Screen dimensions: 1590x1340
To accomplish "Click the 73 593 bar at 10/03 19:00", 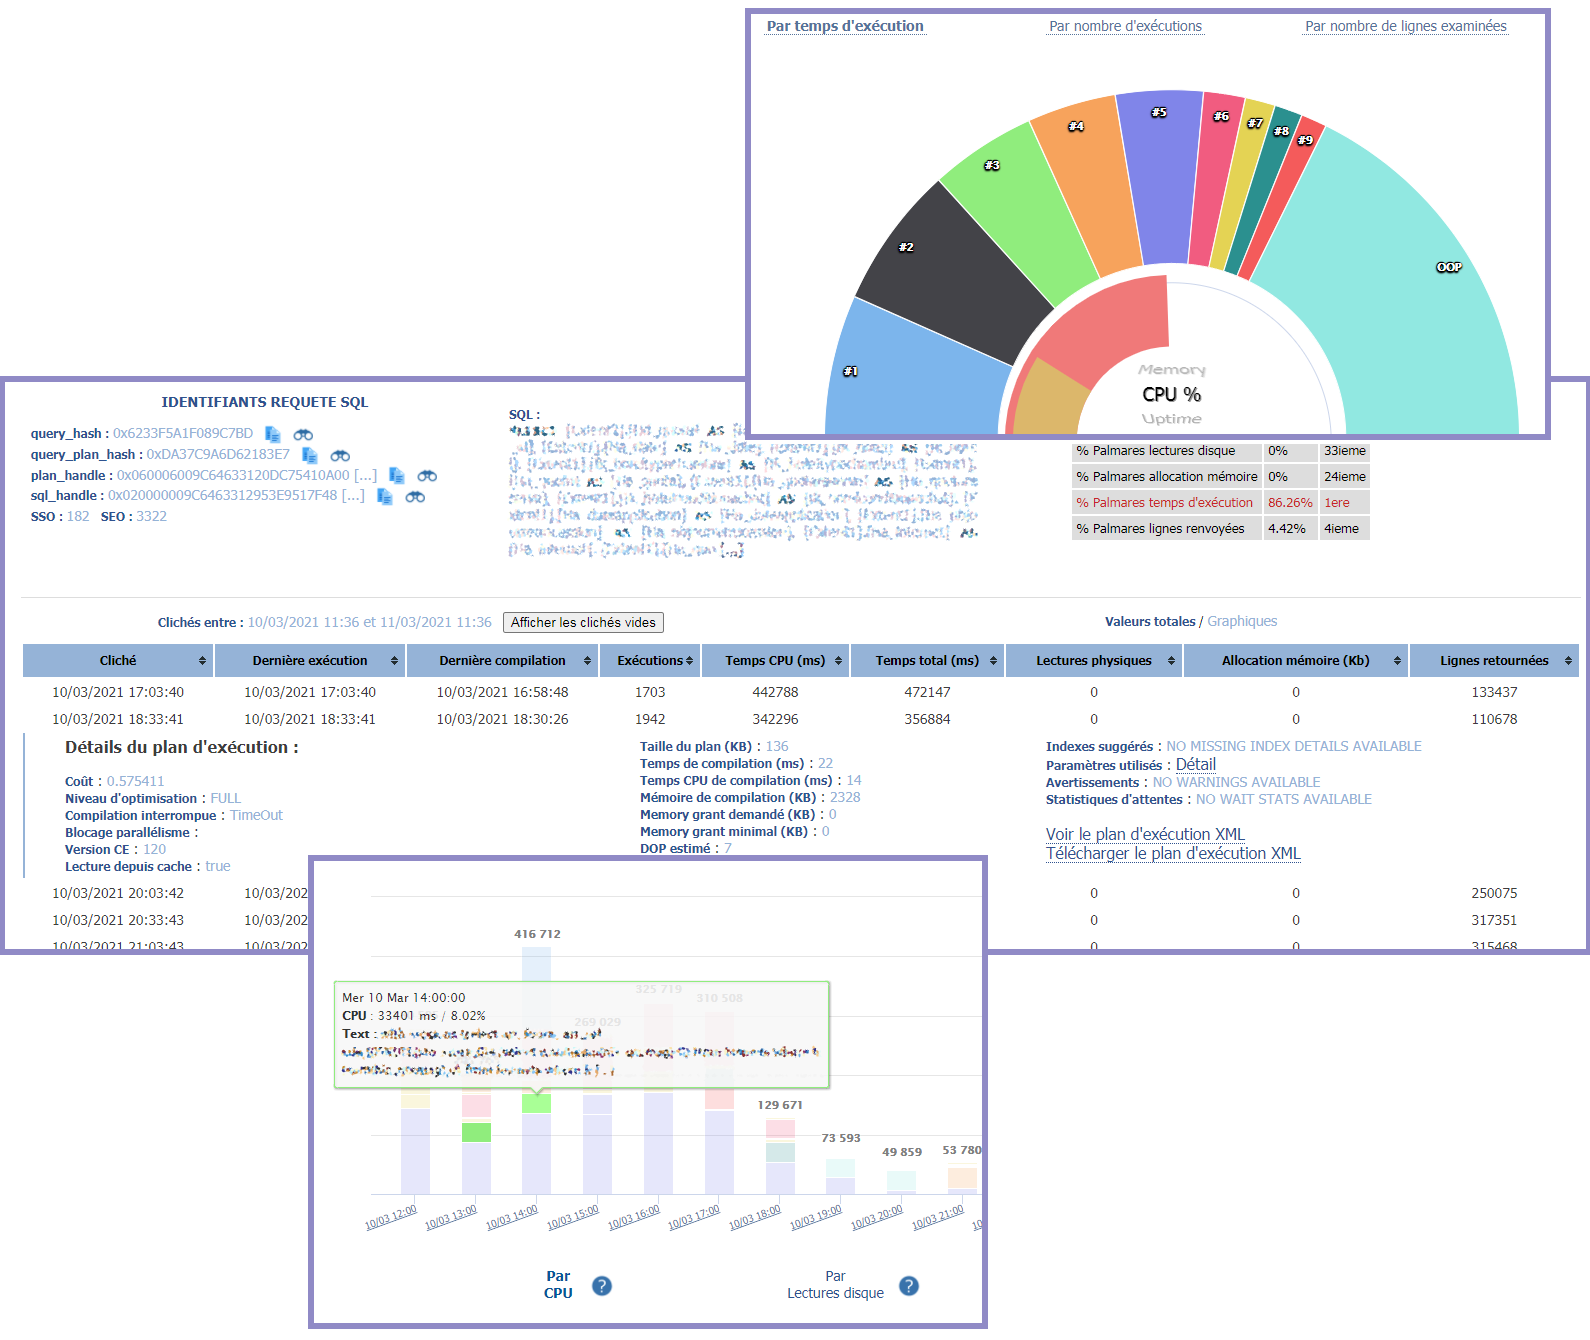I will click(x=840, y=1176).
